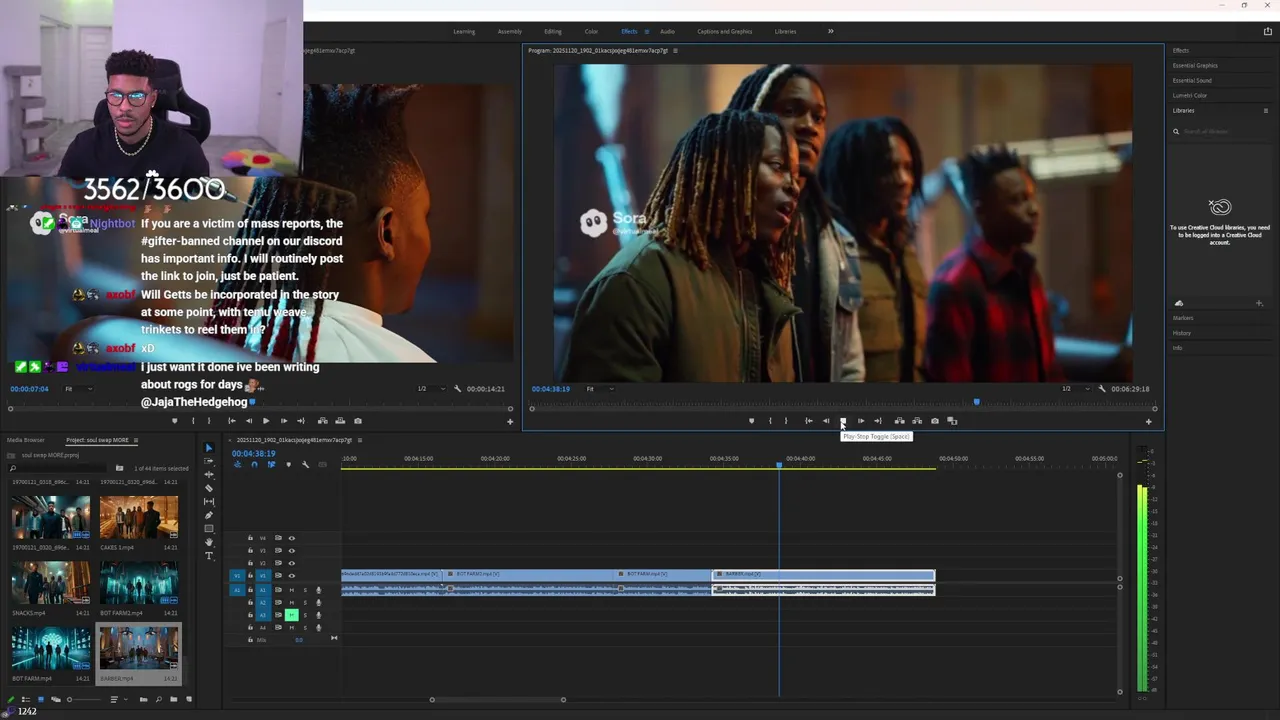Mark In point in Program Monitor
The width and height of the screenshot is (1280, 720).
pyautogui.click(x=770, y=421)
